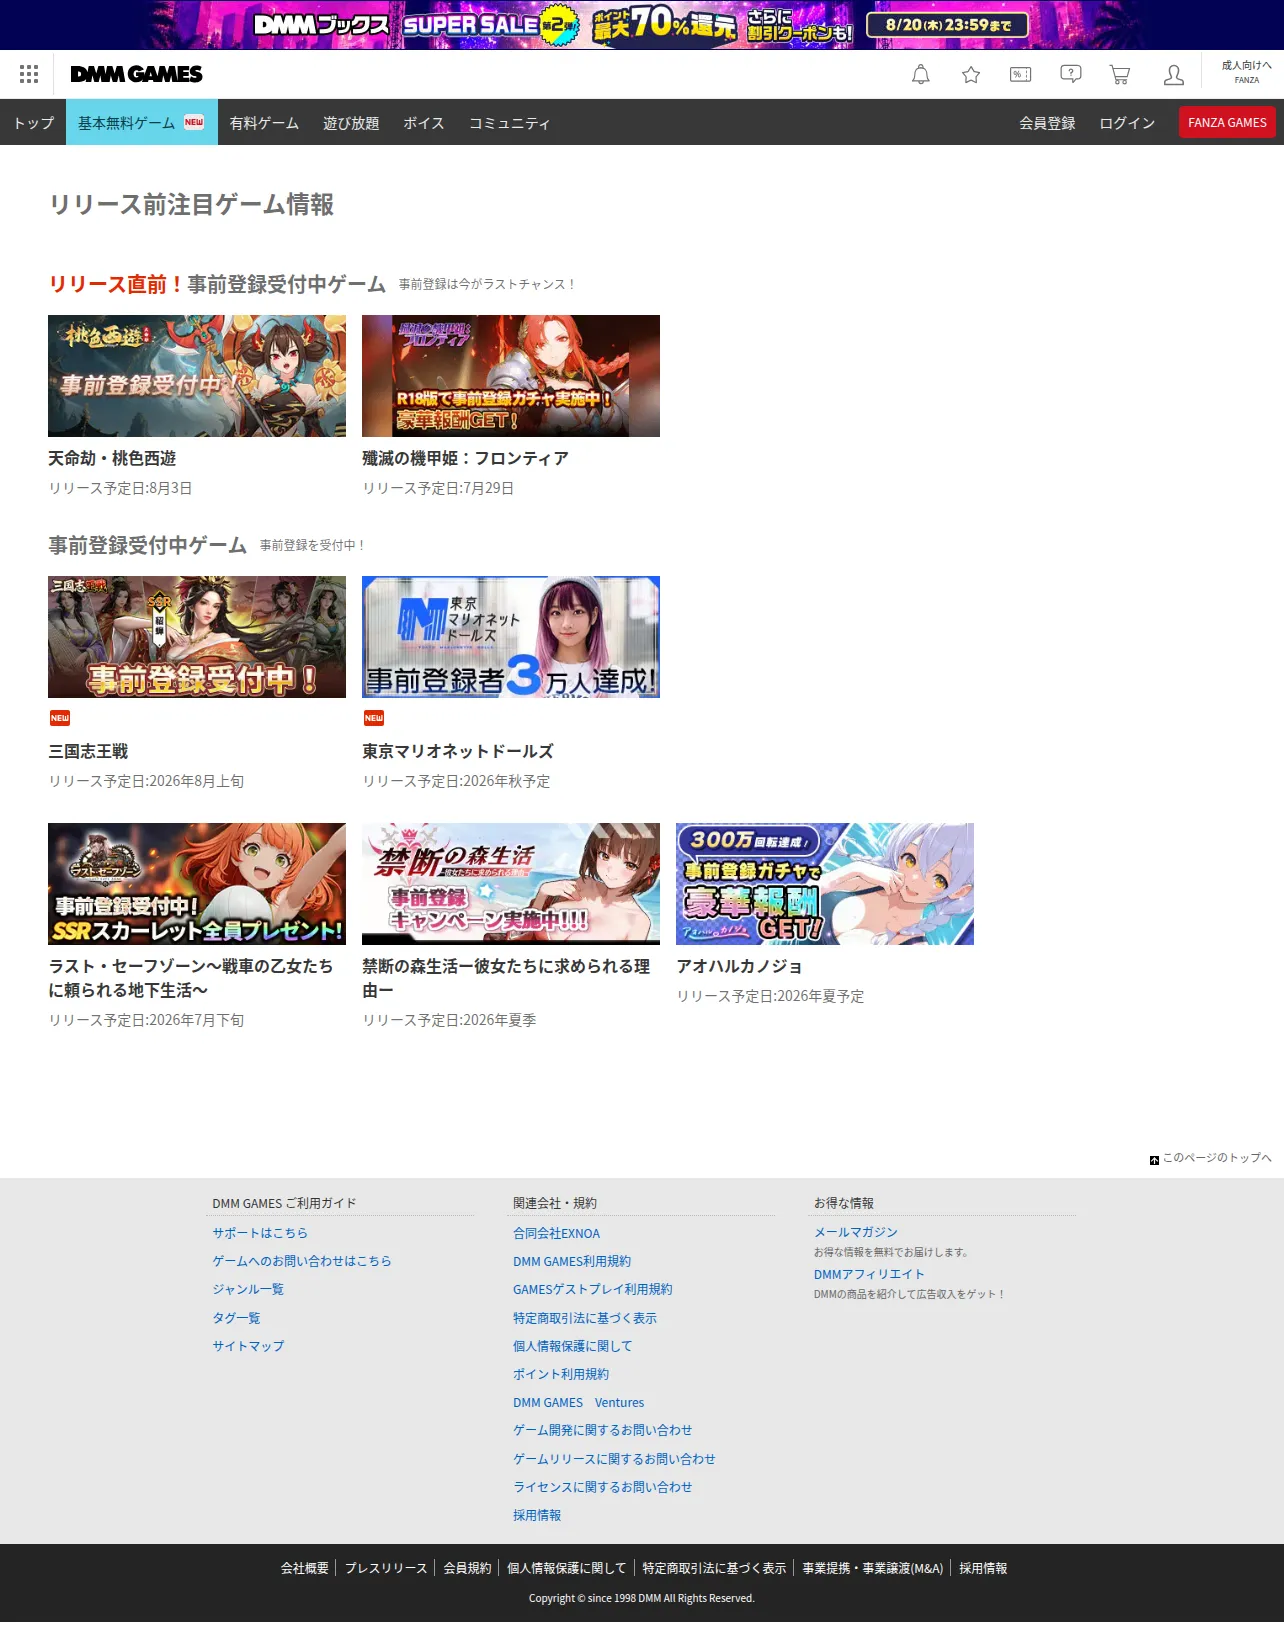The image size is (1284, 1626).
Task: Select the 基本無料ゲーム tab
Action: pos(142,122)
